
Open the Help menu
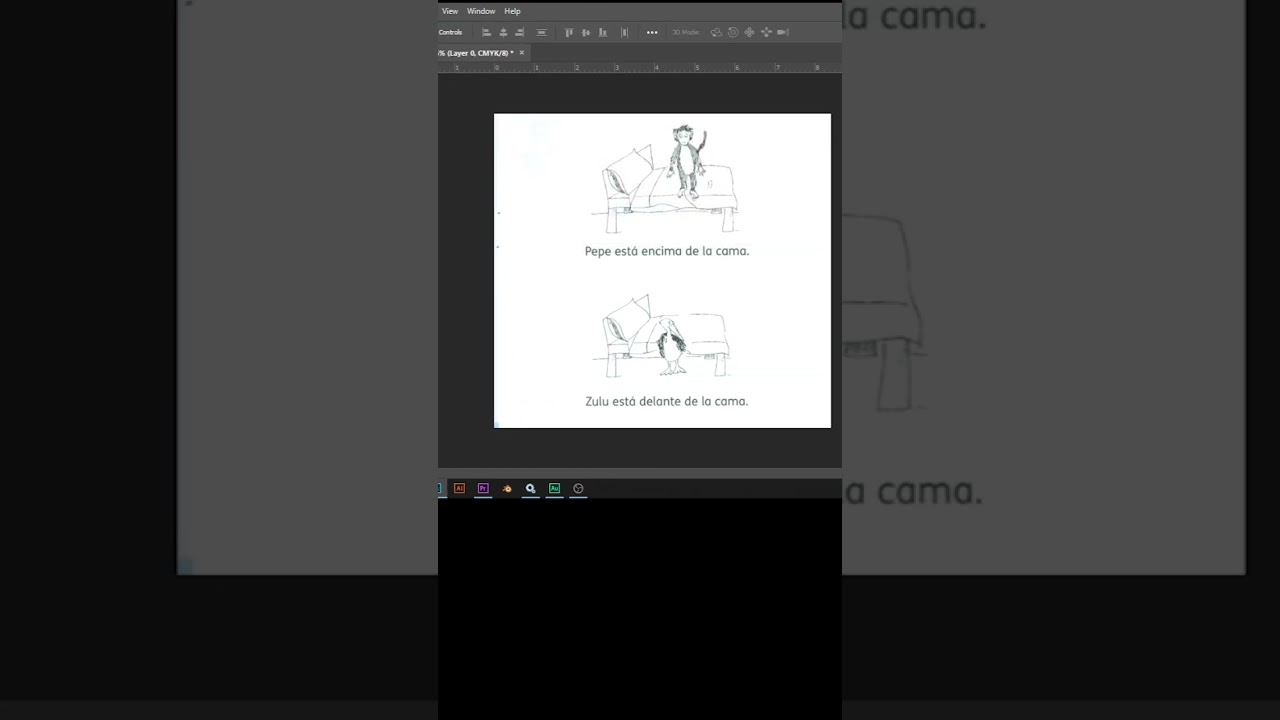pos(512,11)
